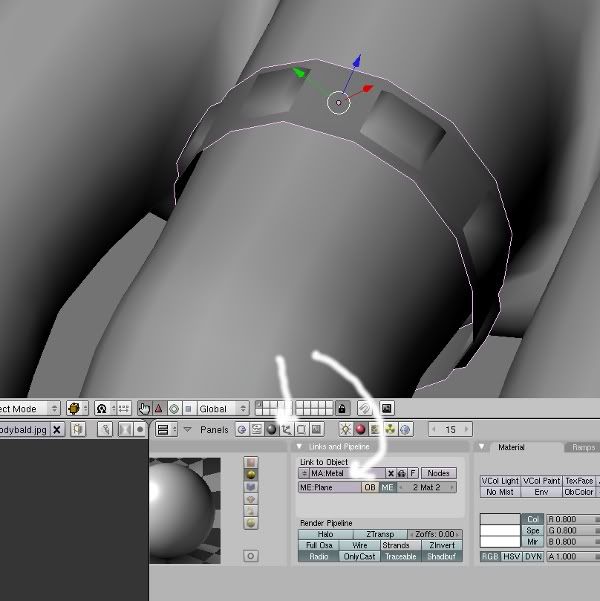Adjust the A 1.000 alpha slider
Image resolution: width=600 pixels, height=601 pixels.
point(573,557)
